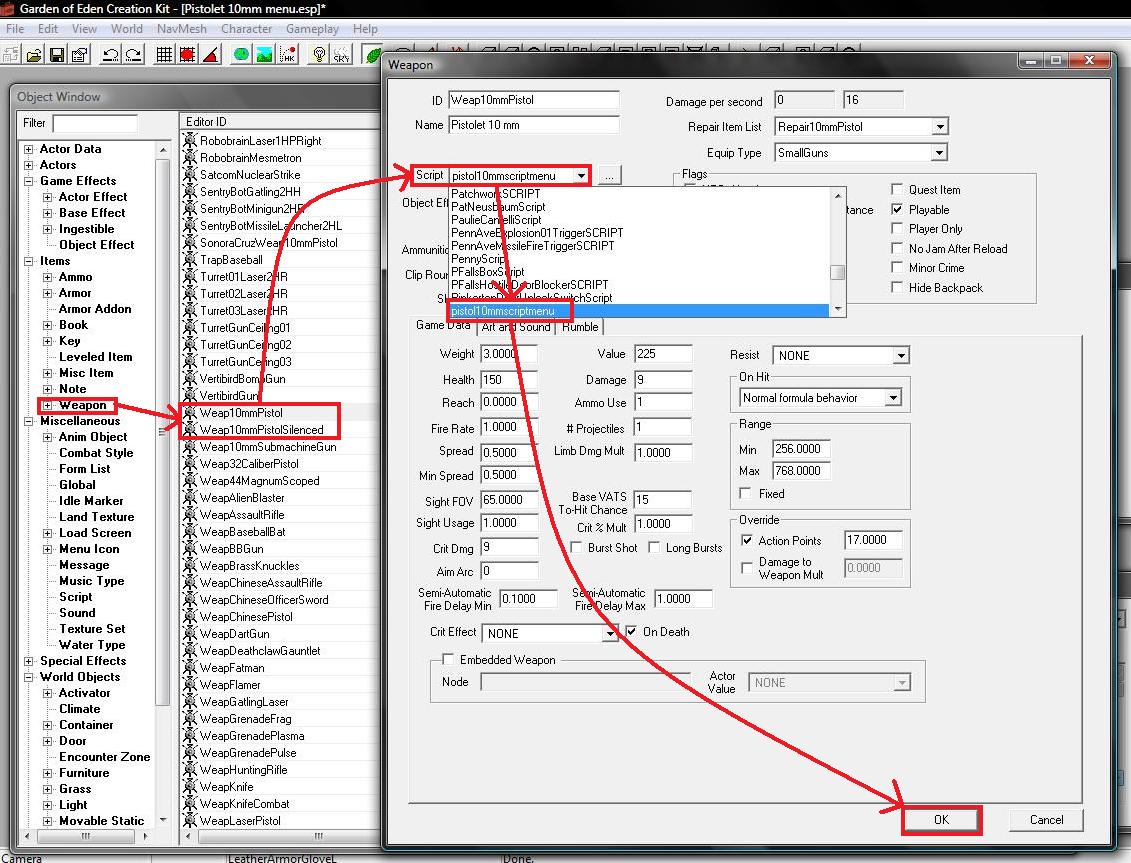Click OK to confirm the weapon
Screen dimensions: 1131x863
tap(941, 820)
